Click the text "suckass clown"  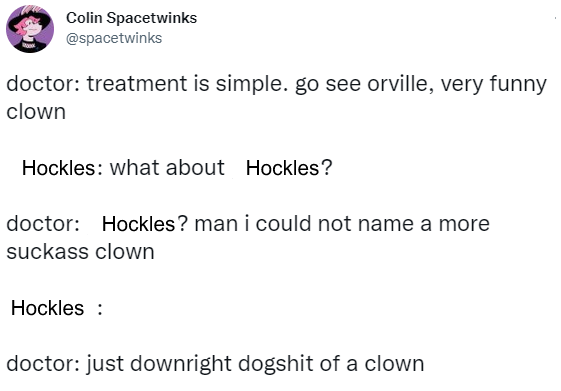pyautogui.click(x=81, y=252)
